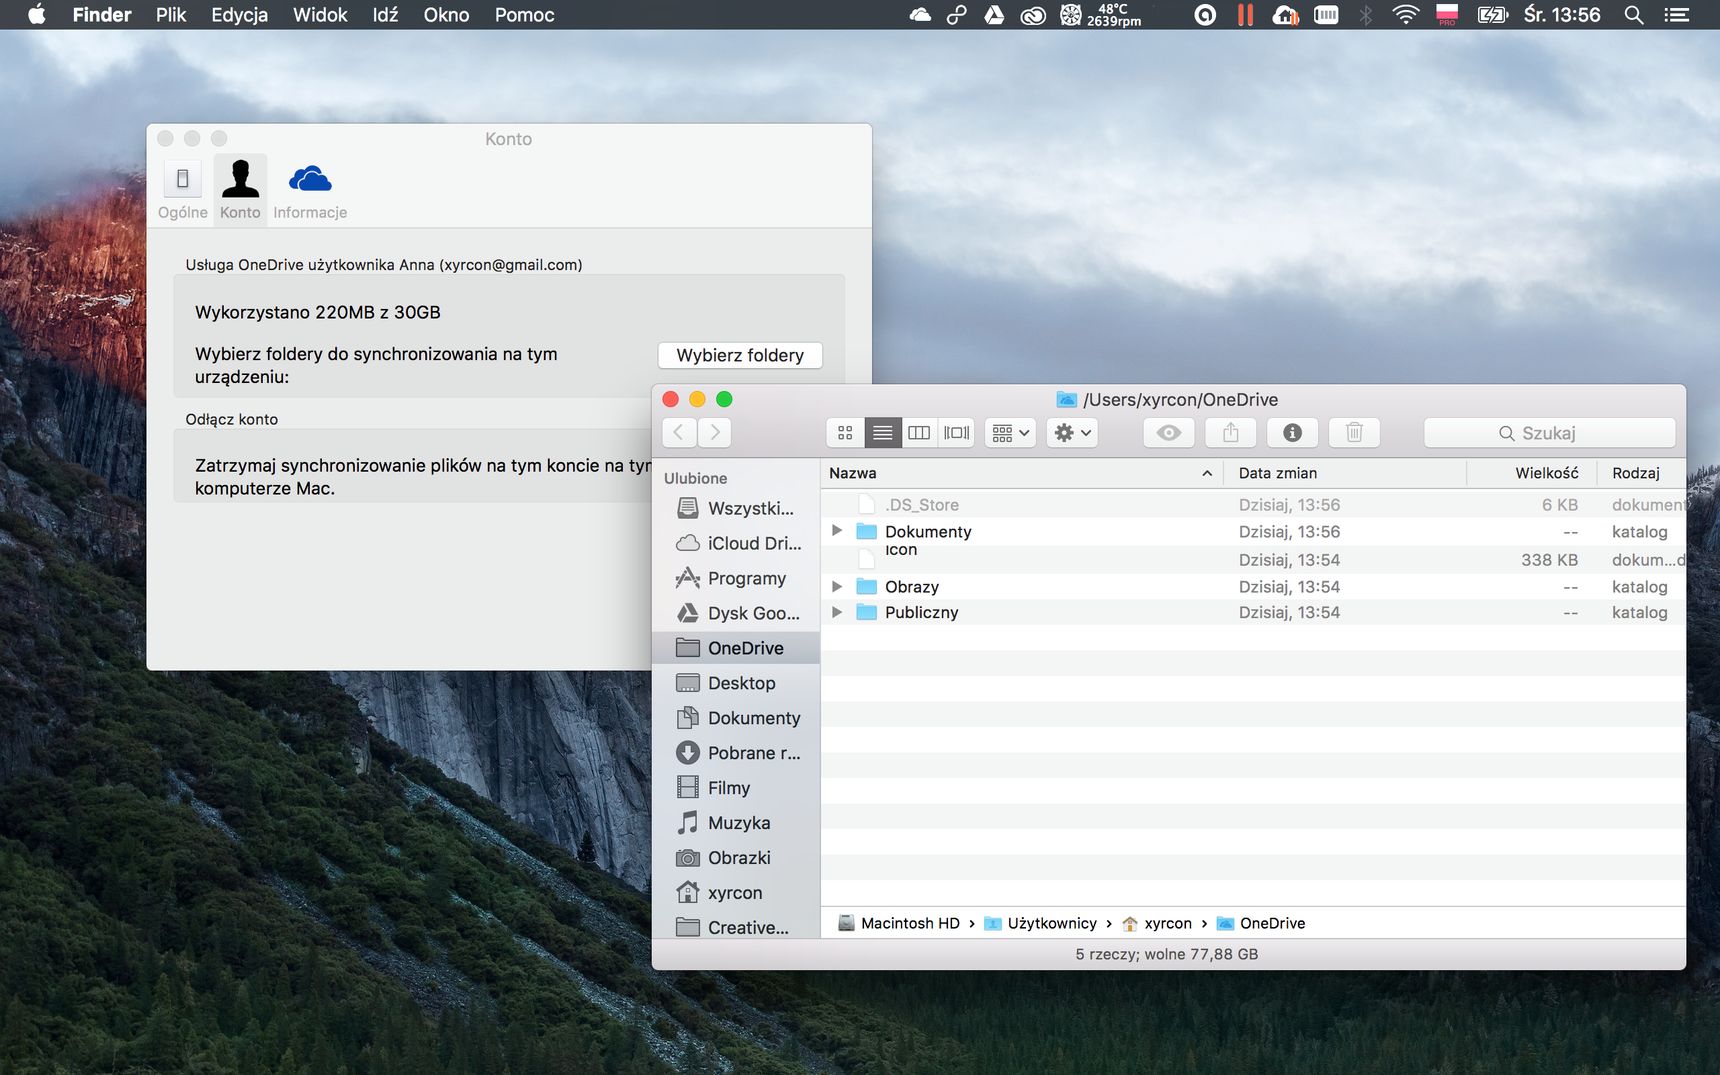Viewport: 1720px width, 1075px height.
Task: Open the Okno menu
Action: point(446,15)
